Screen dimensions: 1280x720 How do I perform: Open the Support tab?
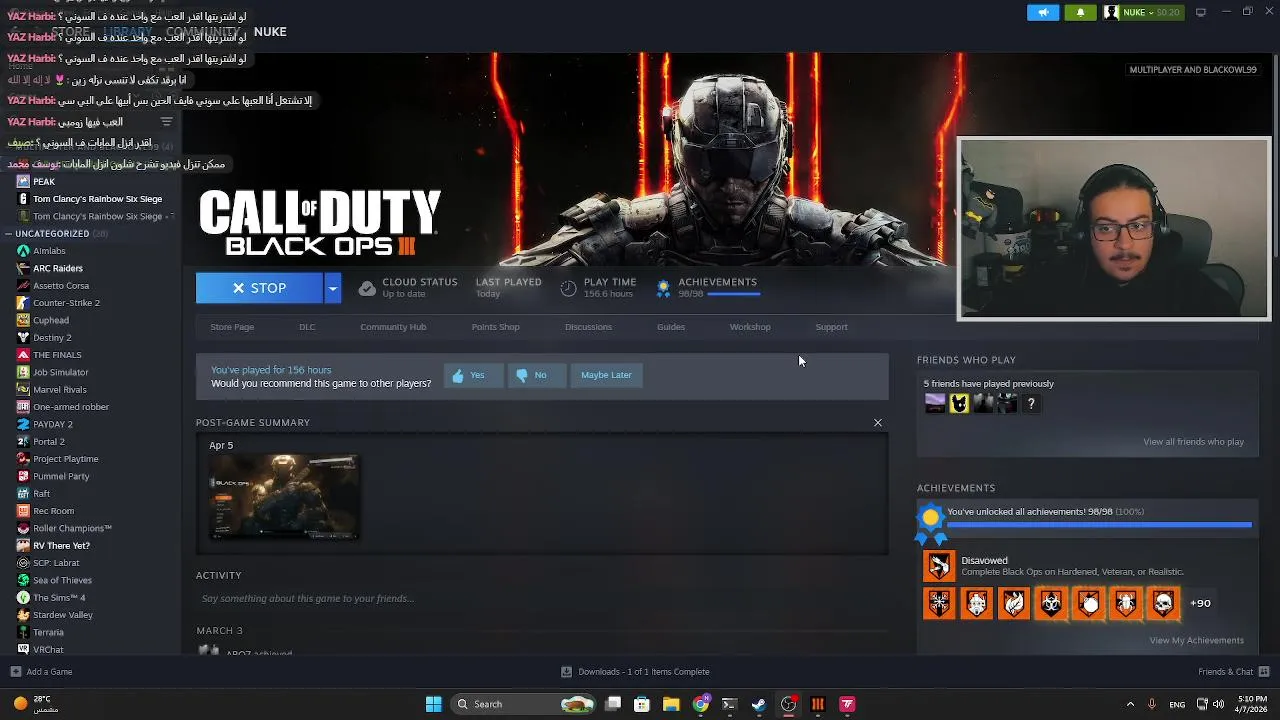coord(831,327)
